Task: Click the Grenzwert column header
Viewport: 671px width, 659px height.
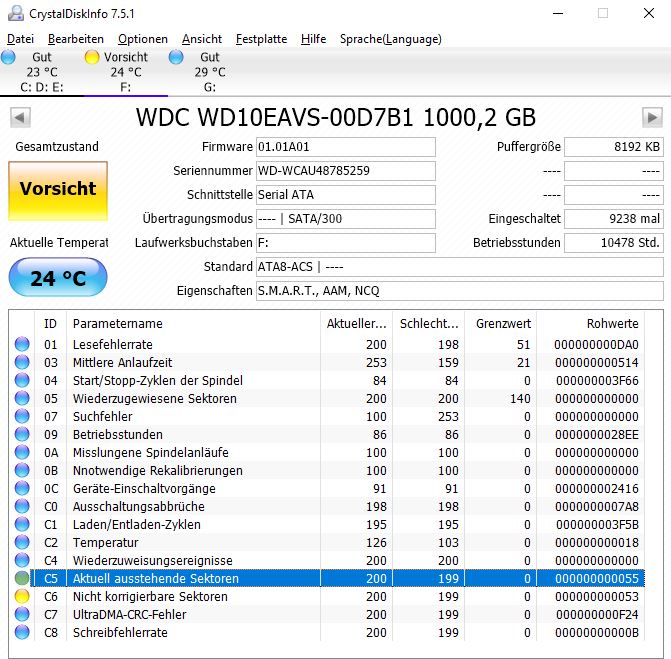Action: point(501,324)
